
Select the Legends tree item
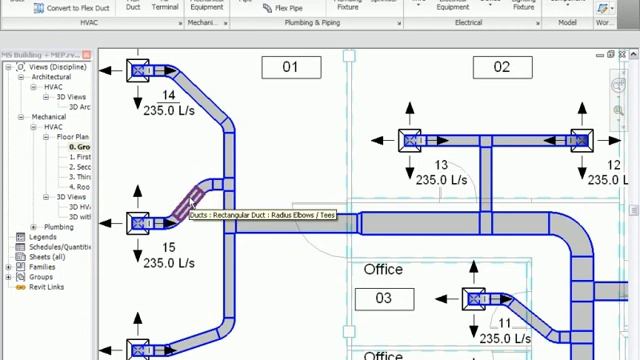43,237
